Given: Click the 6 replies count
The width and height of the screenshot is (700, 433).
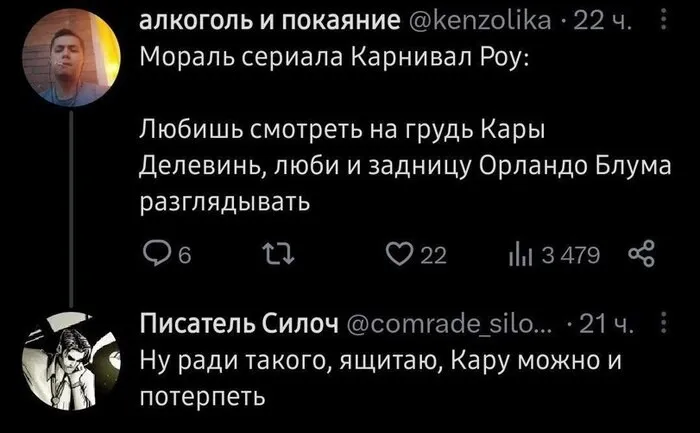Looking at the screenshot, I should (172, 258).
